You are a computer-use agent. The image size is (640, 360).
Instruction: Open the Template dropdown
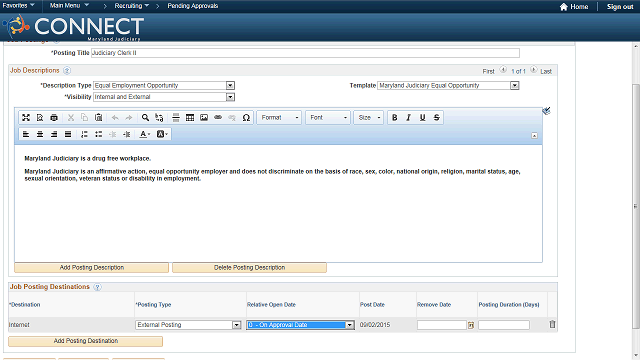[x=515, y=85]
